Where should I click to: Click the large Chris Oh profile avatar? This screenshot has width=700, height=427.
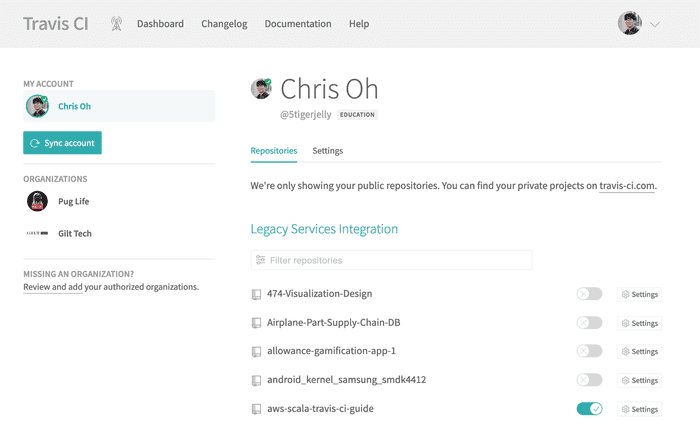click(x=261, y=88)
